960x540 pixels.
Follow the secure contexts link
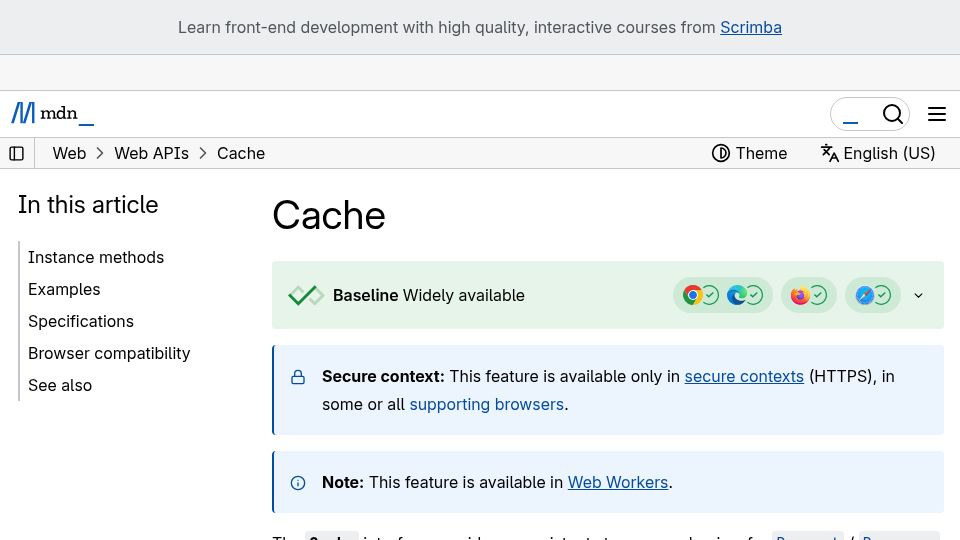(x=744, y=376)
